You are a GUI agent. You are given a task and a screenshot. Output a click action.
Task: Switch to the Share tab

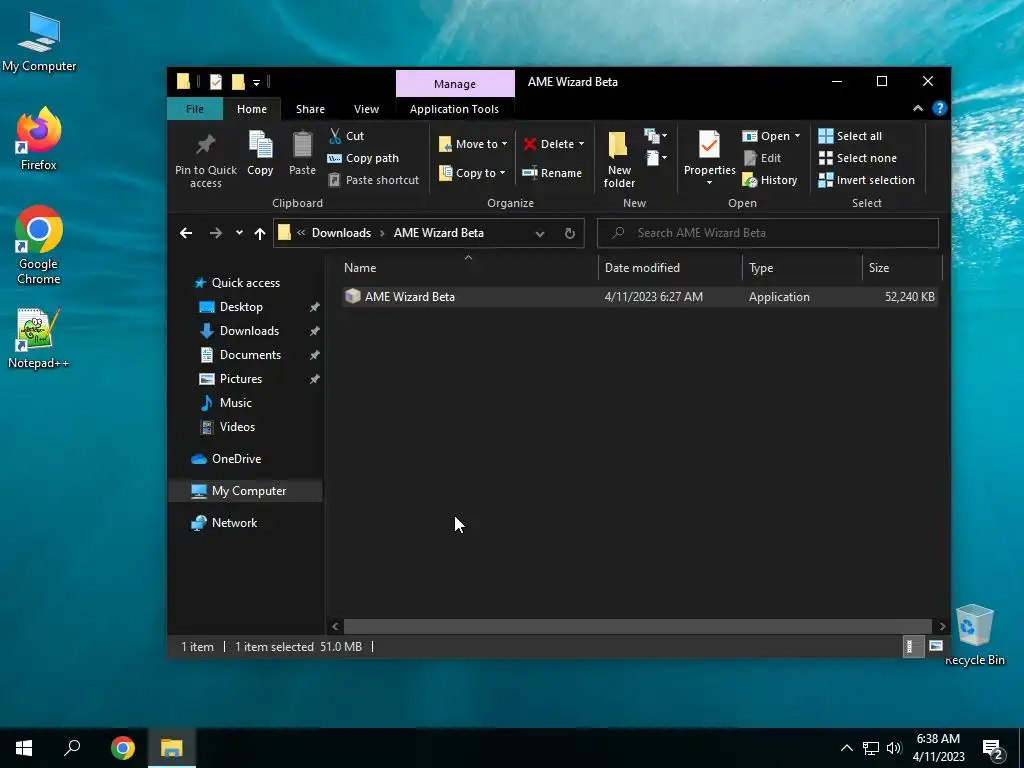(310, 109)
